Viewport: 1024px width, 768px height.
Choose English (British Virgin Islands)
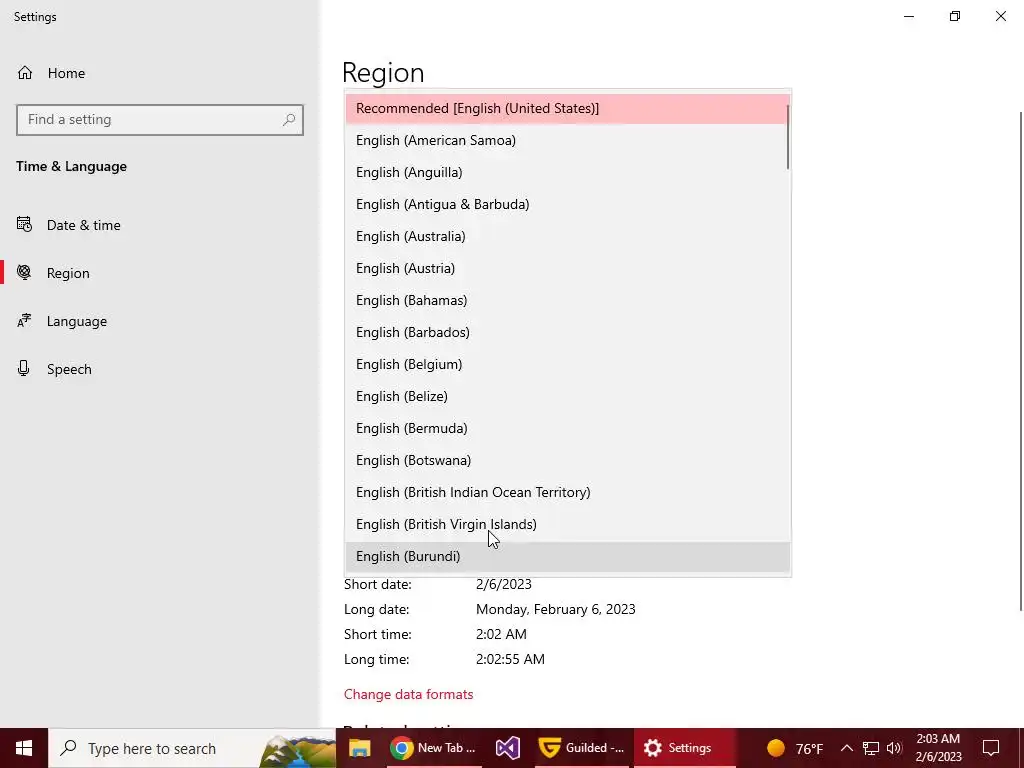point(568,524)
